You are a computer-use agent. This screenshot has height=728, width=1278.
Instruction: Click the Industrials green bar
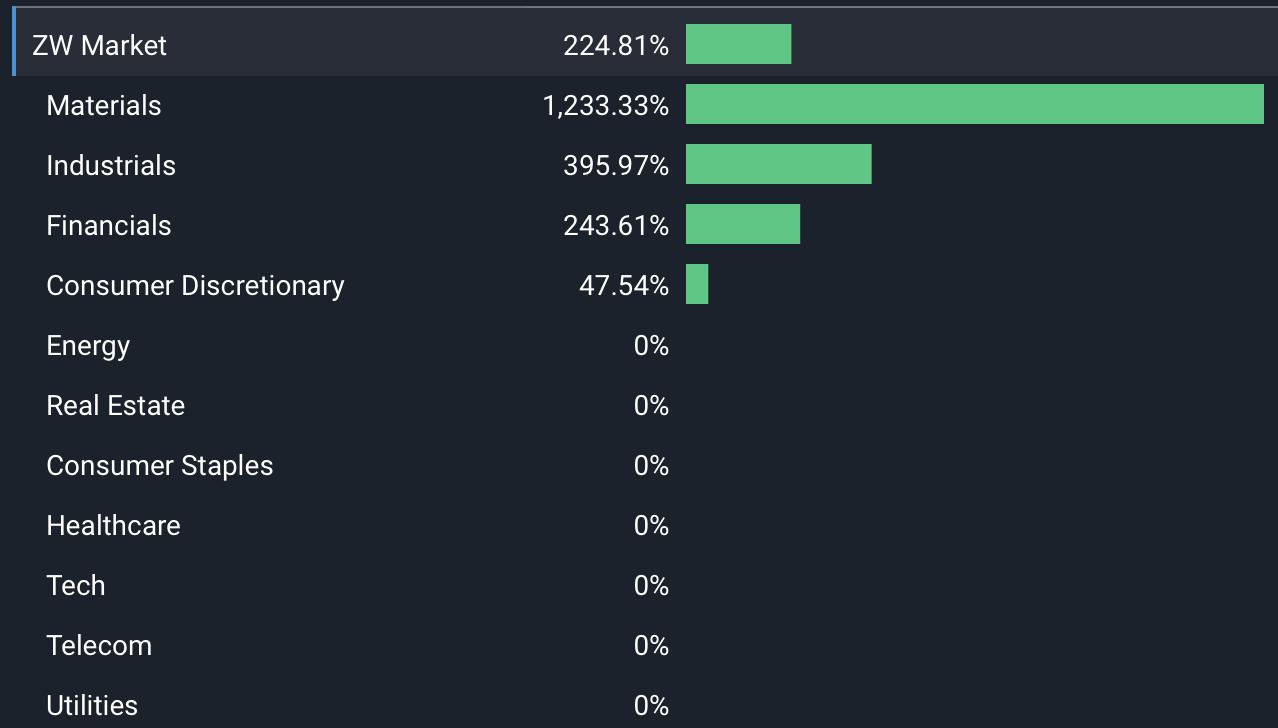click(778, 164)
